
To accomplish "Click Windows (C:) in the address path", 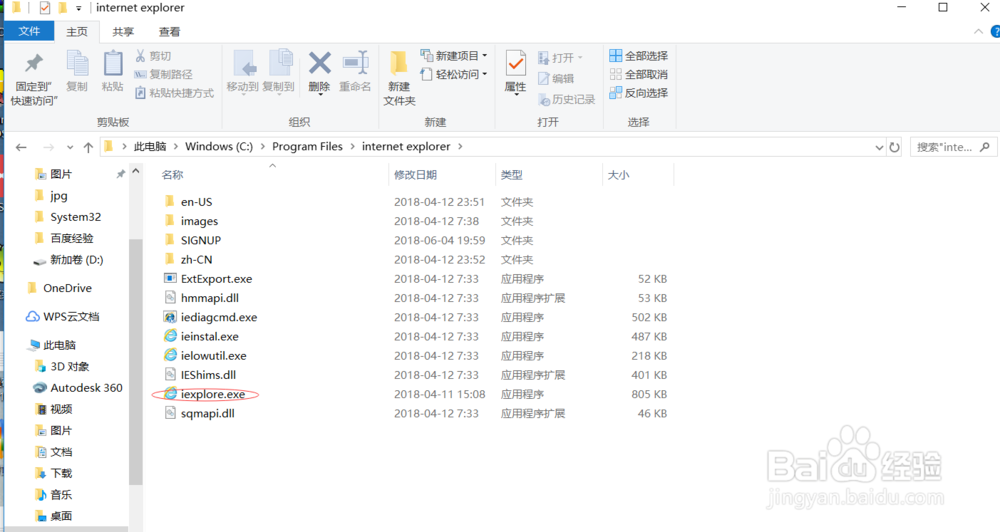I will pos(219,147).
